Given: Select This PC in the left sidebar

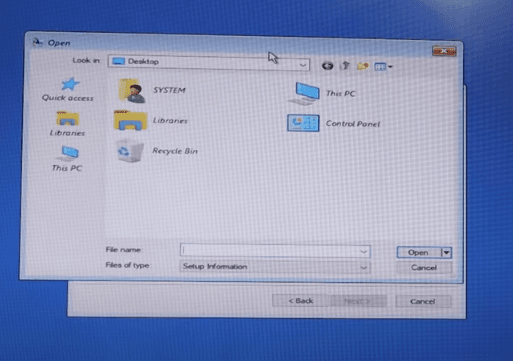Looking at the screenshot, I should pyautogui.click(x=67, y=159).
